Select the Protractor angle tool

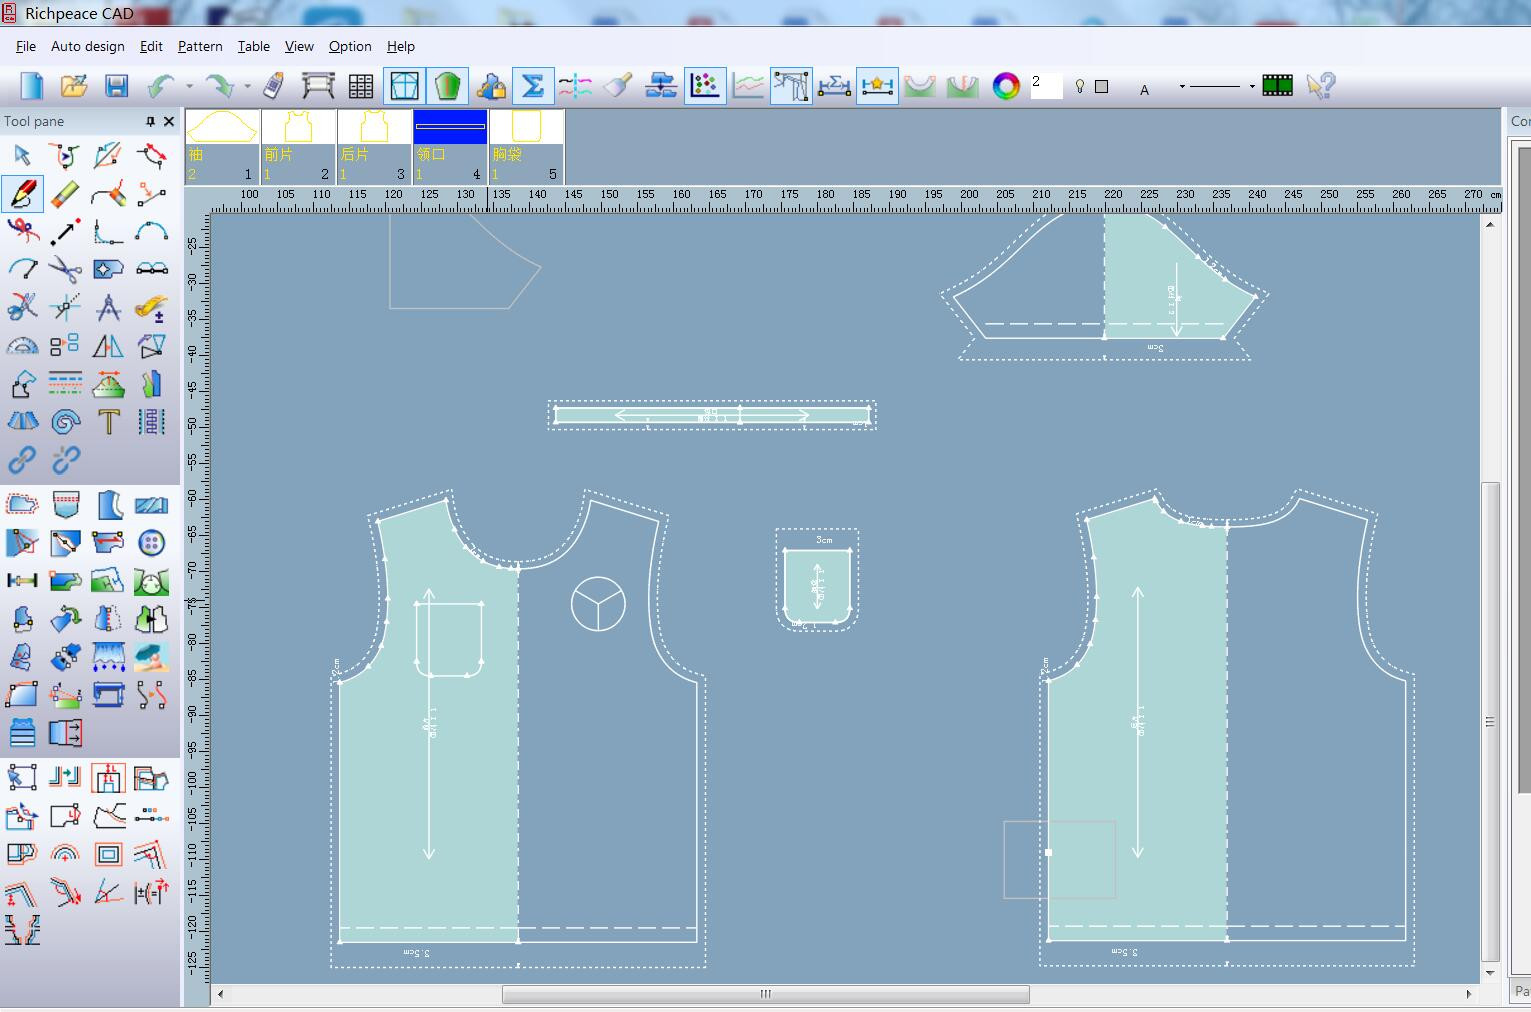pos(22,345)
